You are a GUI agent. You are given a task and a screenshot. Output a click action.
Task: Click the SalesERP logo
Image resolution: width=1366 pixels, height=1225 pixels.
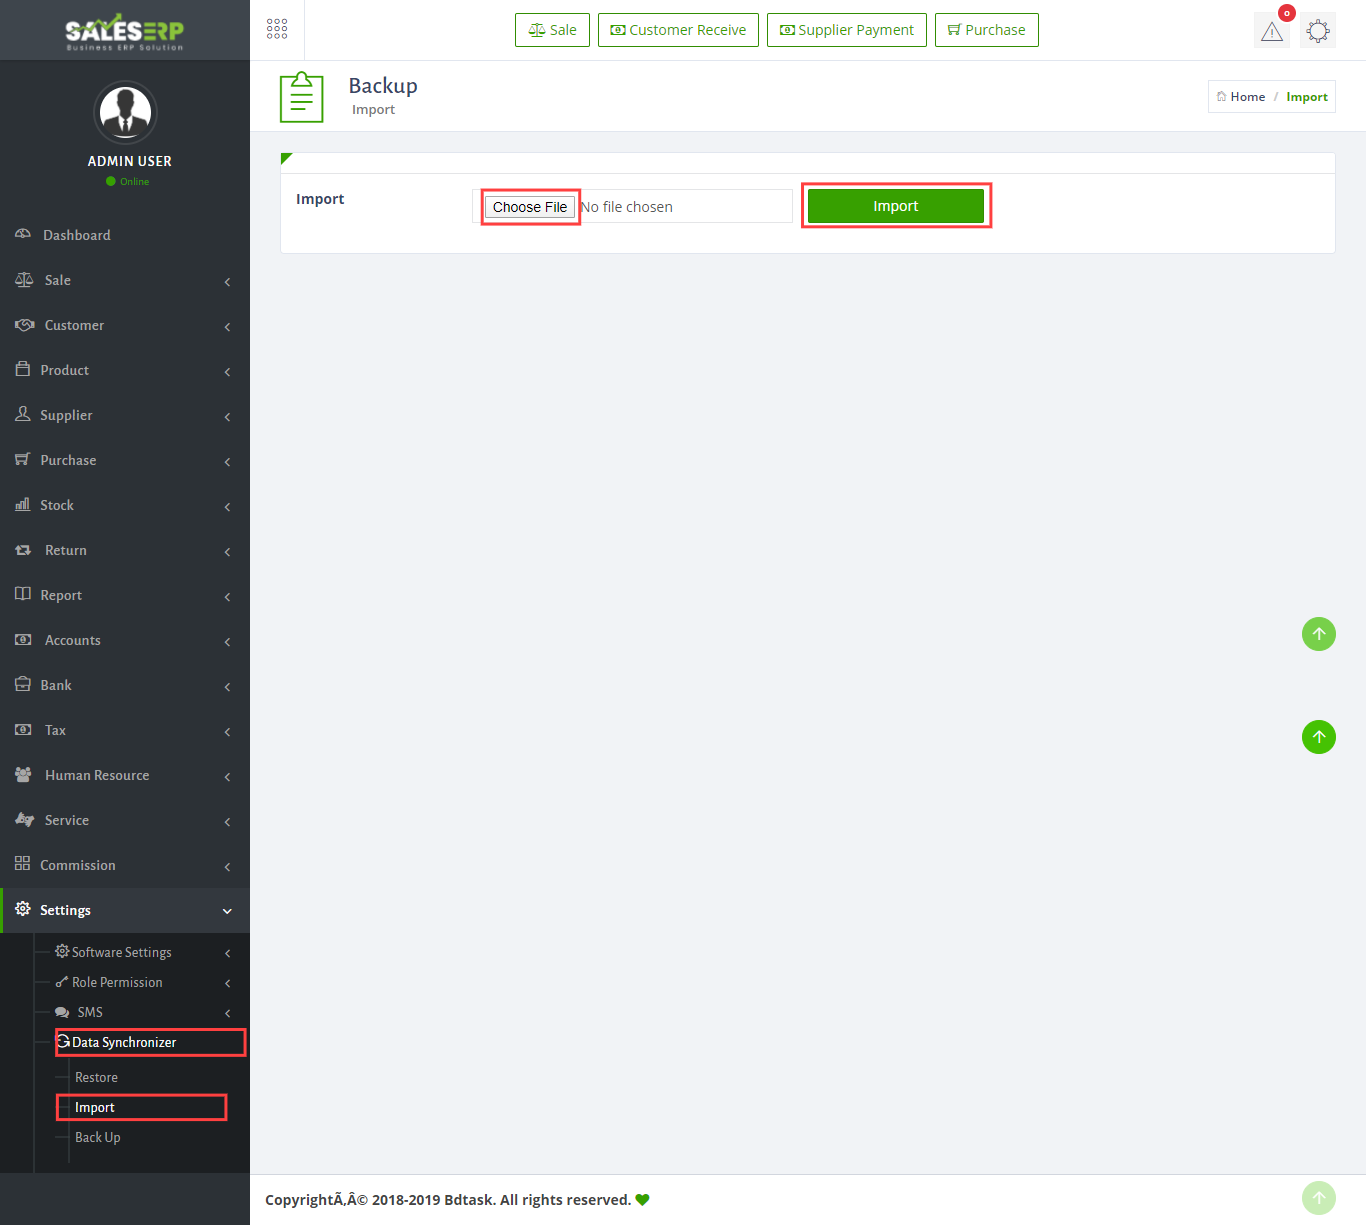(125, 31)
